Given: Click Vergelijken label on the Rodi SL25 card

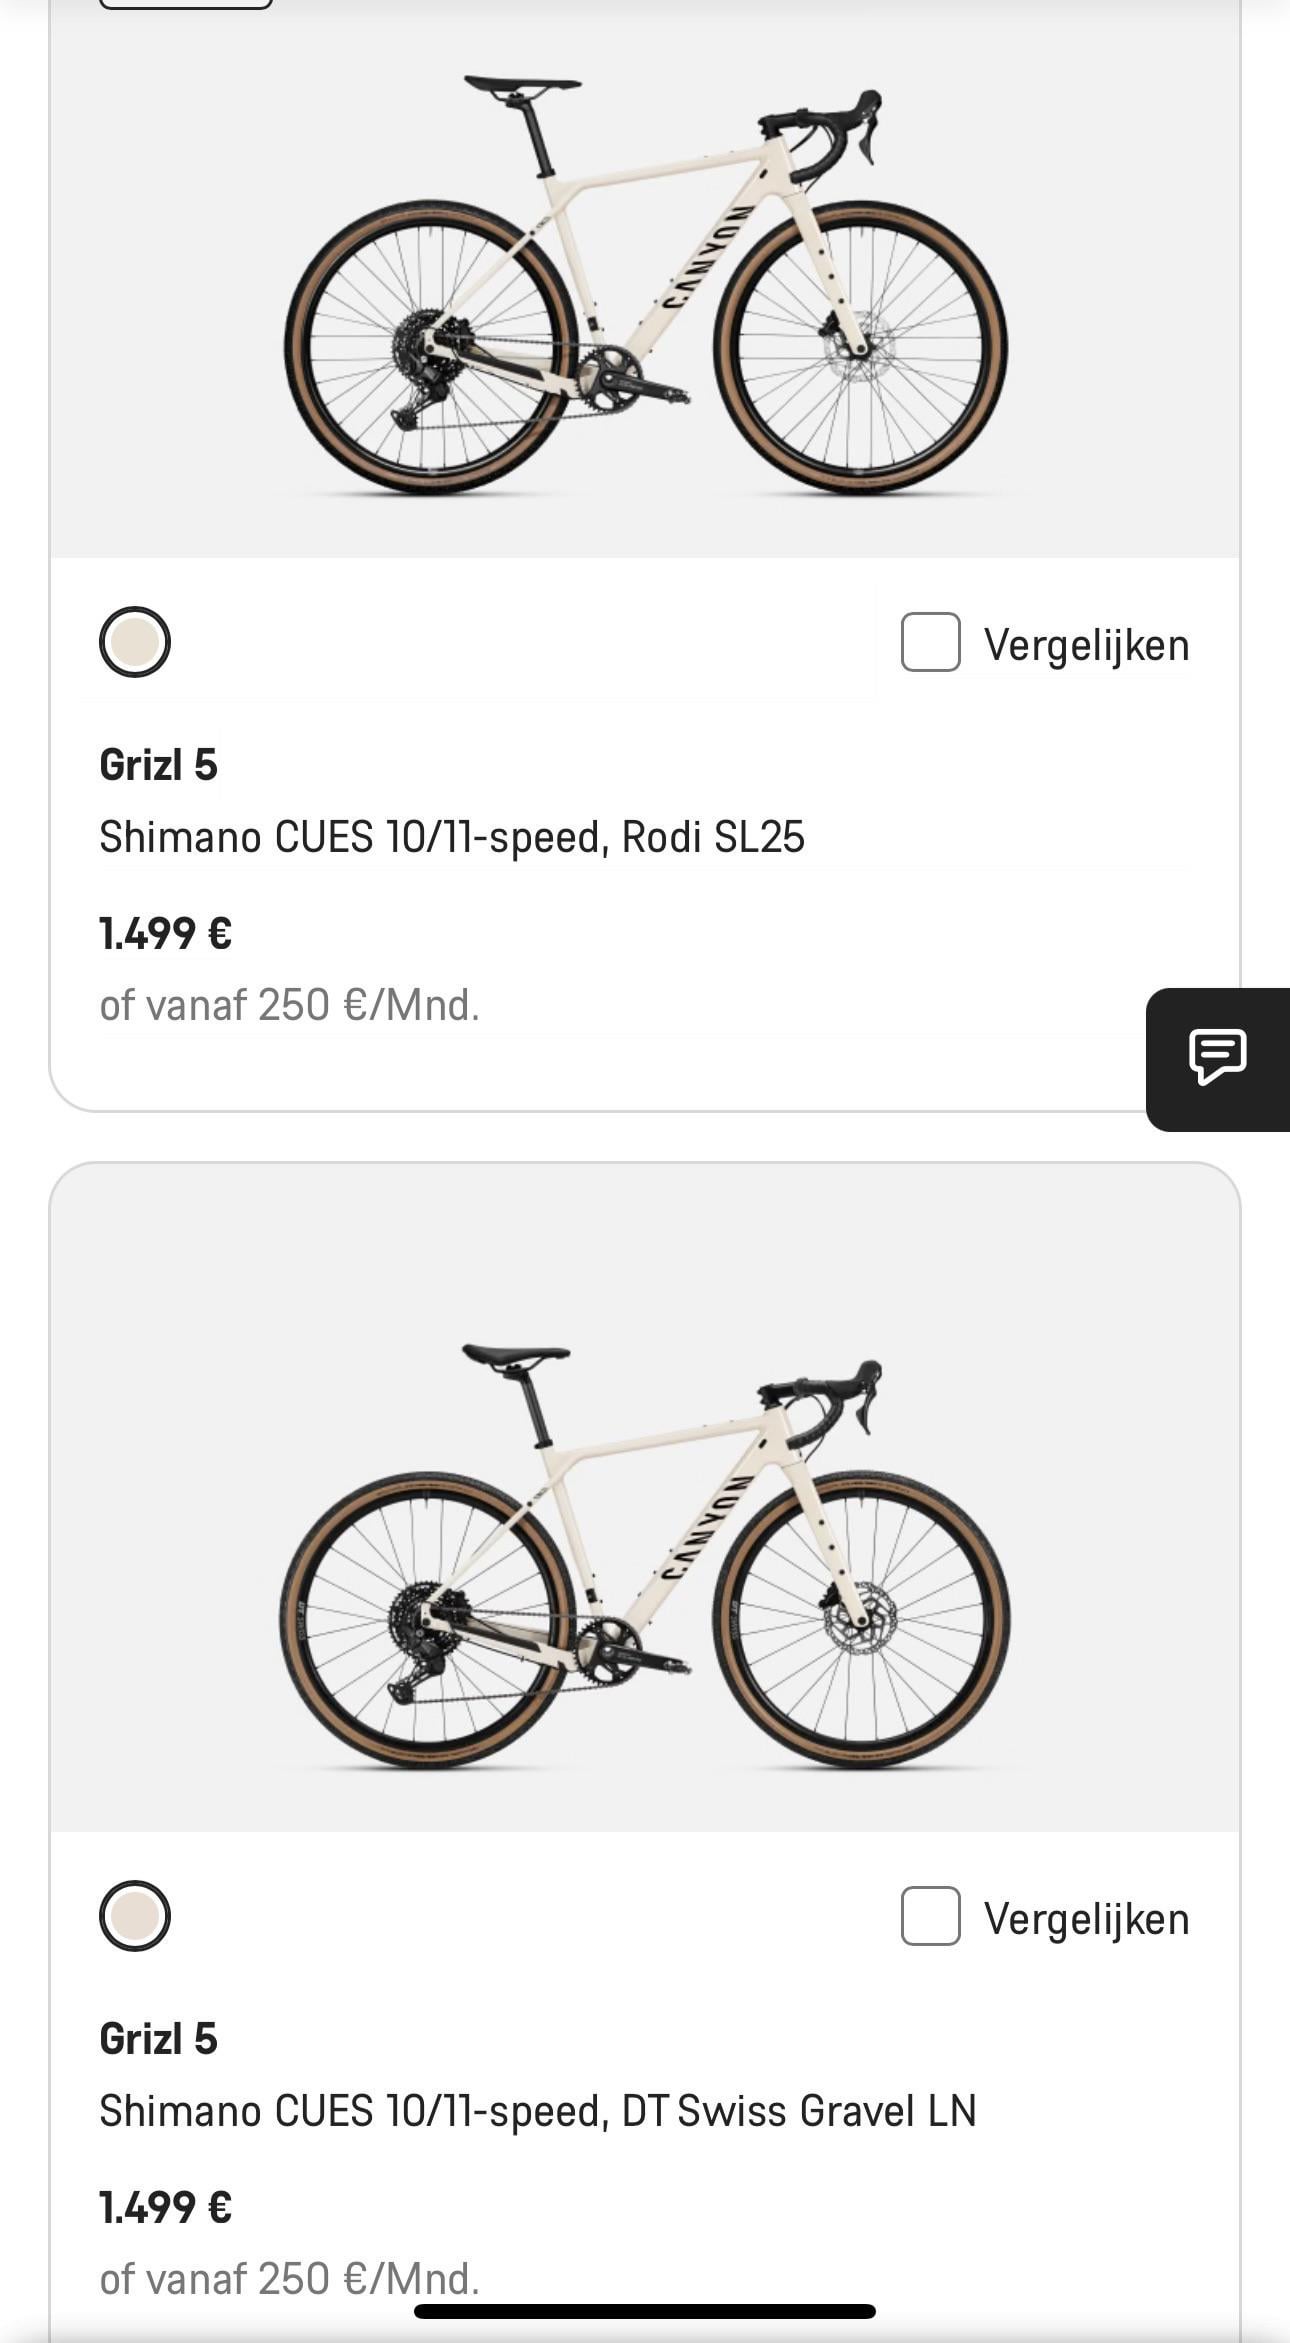Looking at the screenshot, I should 1086,645.
